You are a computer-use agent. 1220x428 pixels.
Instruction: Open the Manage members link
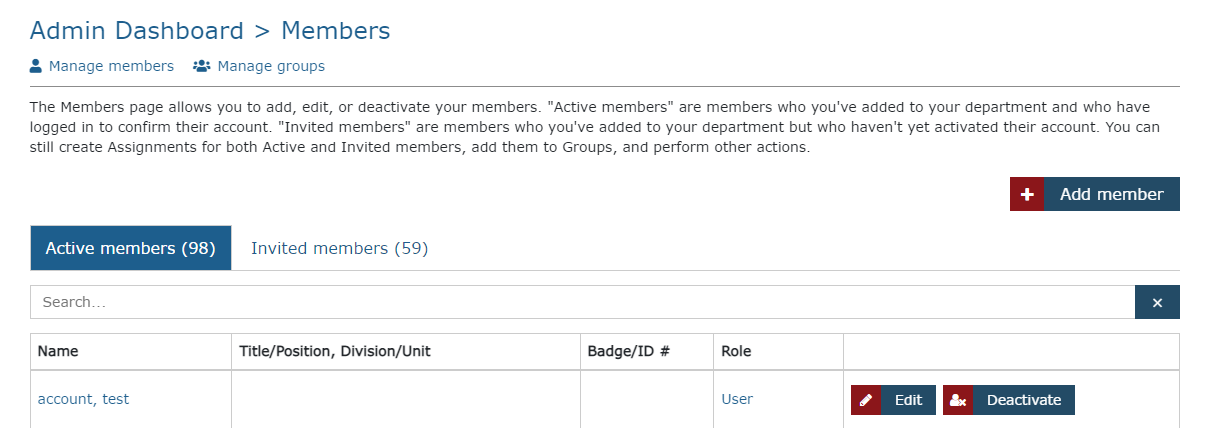coord(111,66)
